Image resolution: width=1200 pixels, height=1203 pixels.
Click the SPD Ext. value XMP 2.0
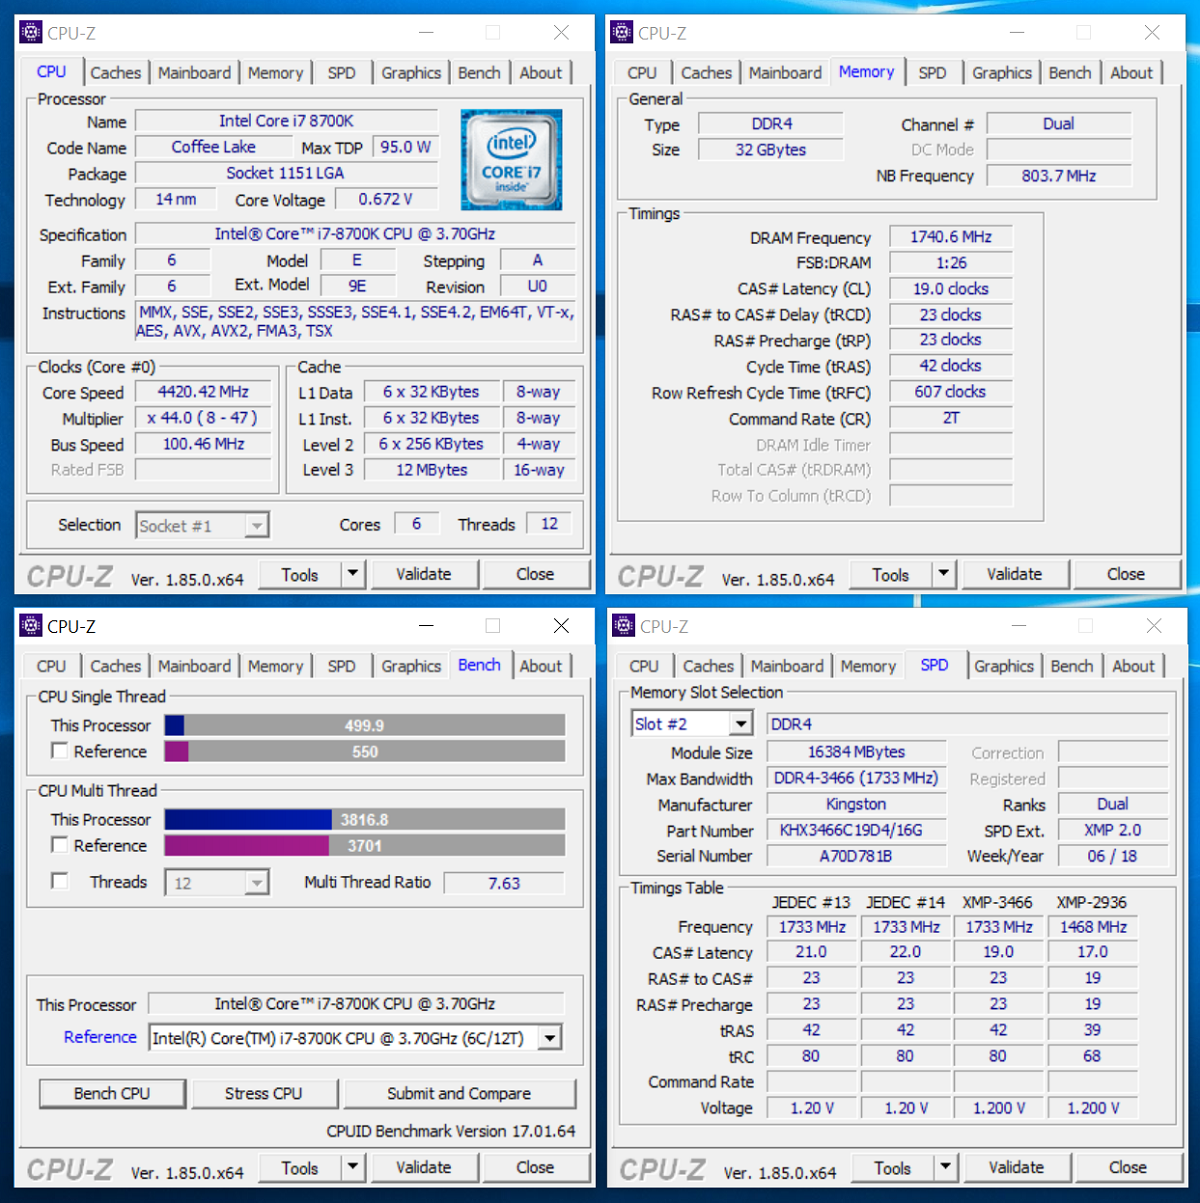click(1113, 830)
